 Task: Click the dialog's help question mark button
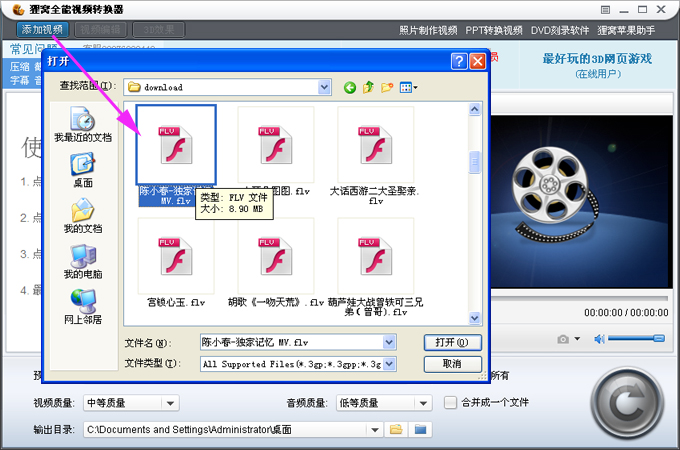pos(458,62)
